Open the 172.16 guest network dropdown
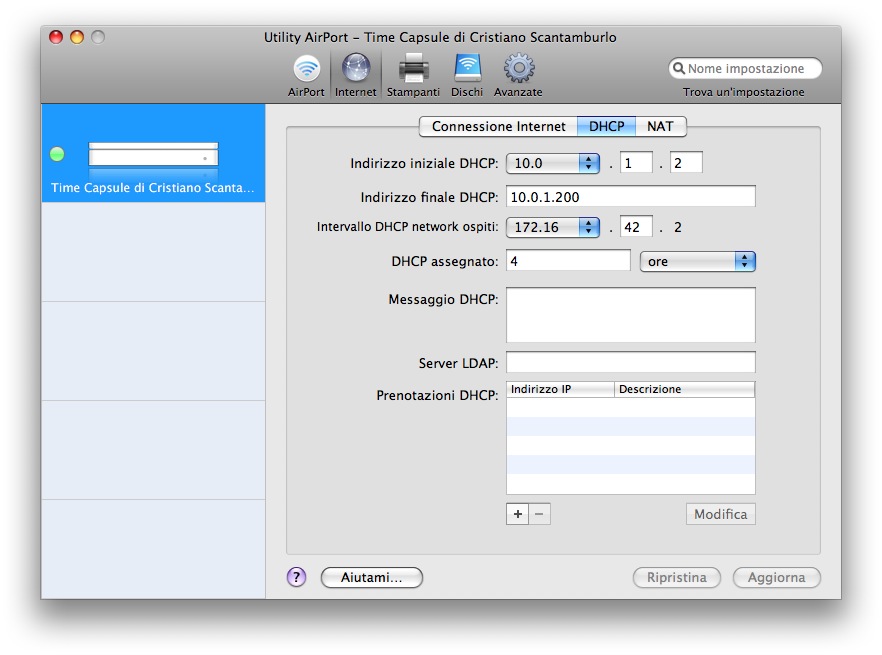The width and height of the screenshot is (882, 655). [x=553, y=227]
